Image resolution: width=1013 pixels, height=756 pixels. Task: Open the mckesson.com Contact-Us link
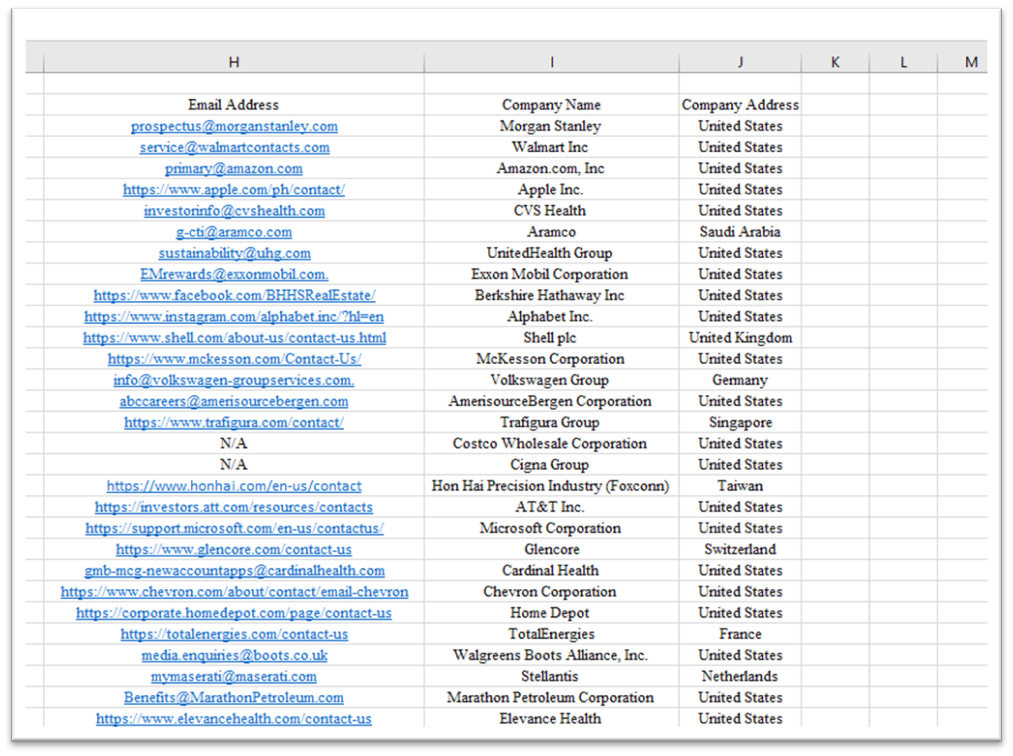pyautogui.click(x=234, y=359)
